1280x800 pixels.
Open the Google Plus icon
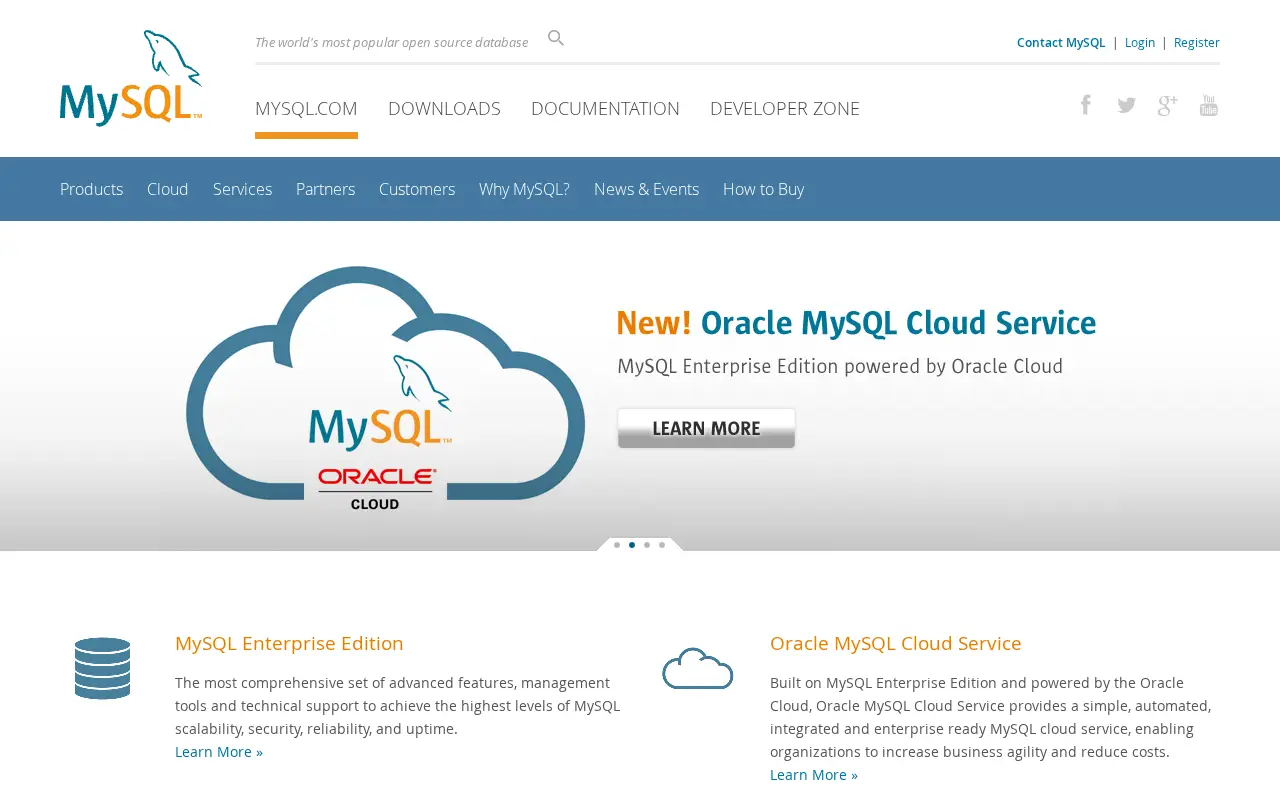[x=1167, y=105]
